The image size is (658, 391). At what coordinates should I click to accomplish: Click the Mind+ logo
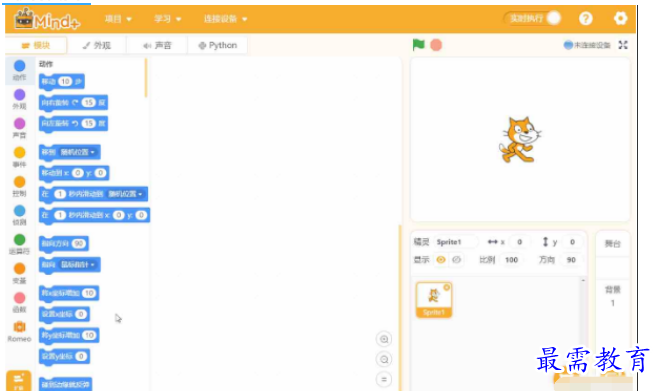47,19
